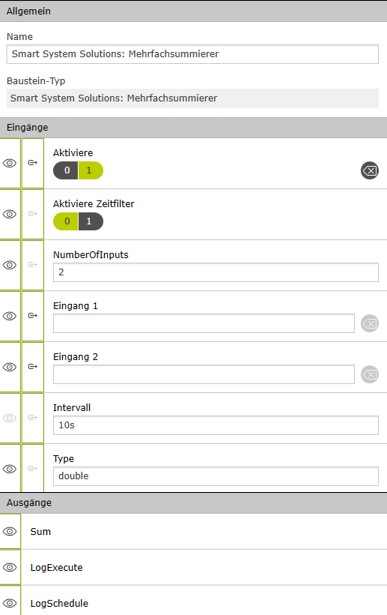Toggle visibility eye of the LogExecute output
Viewport: 387px width, 615px height.
click(10, 568)
